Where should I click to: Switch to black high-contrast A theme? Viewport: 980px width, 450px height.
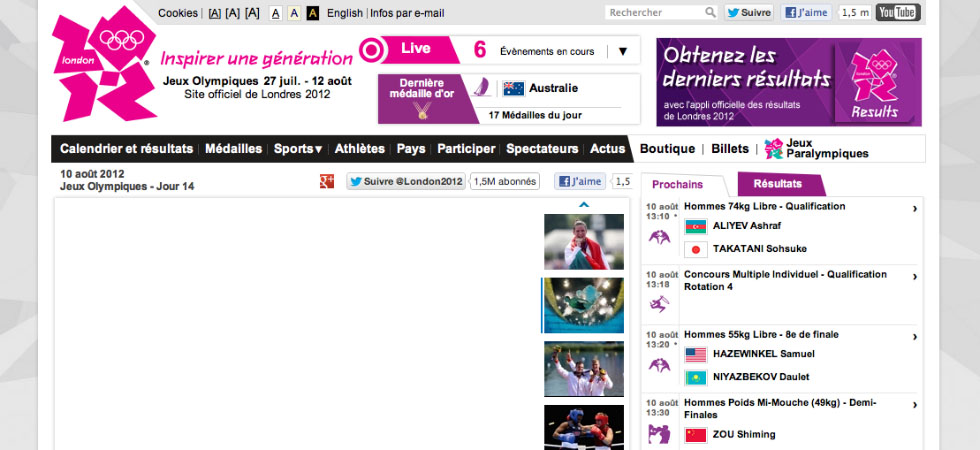(313, 13)
